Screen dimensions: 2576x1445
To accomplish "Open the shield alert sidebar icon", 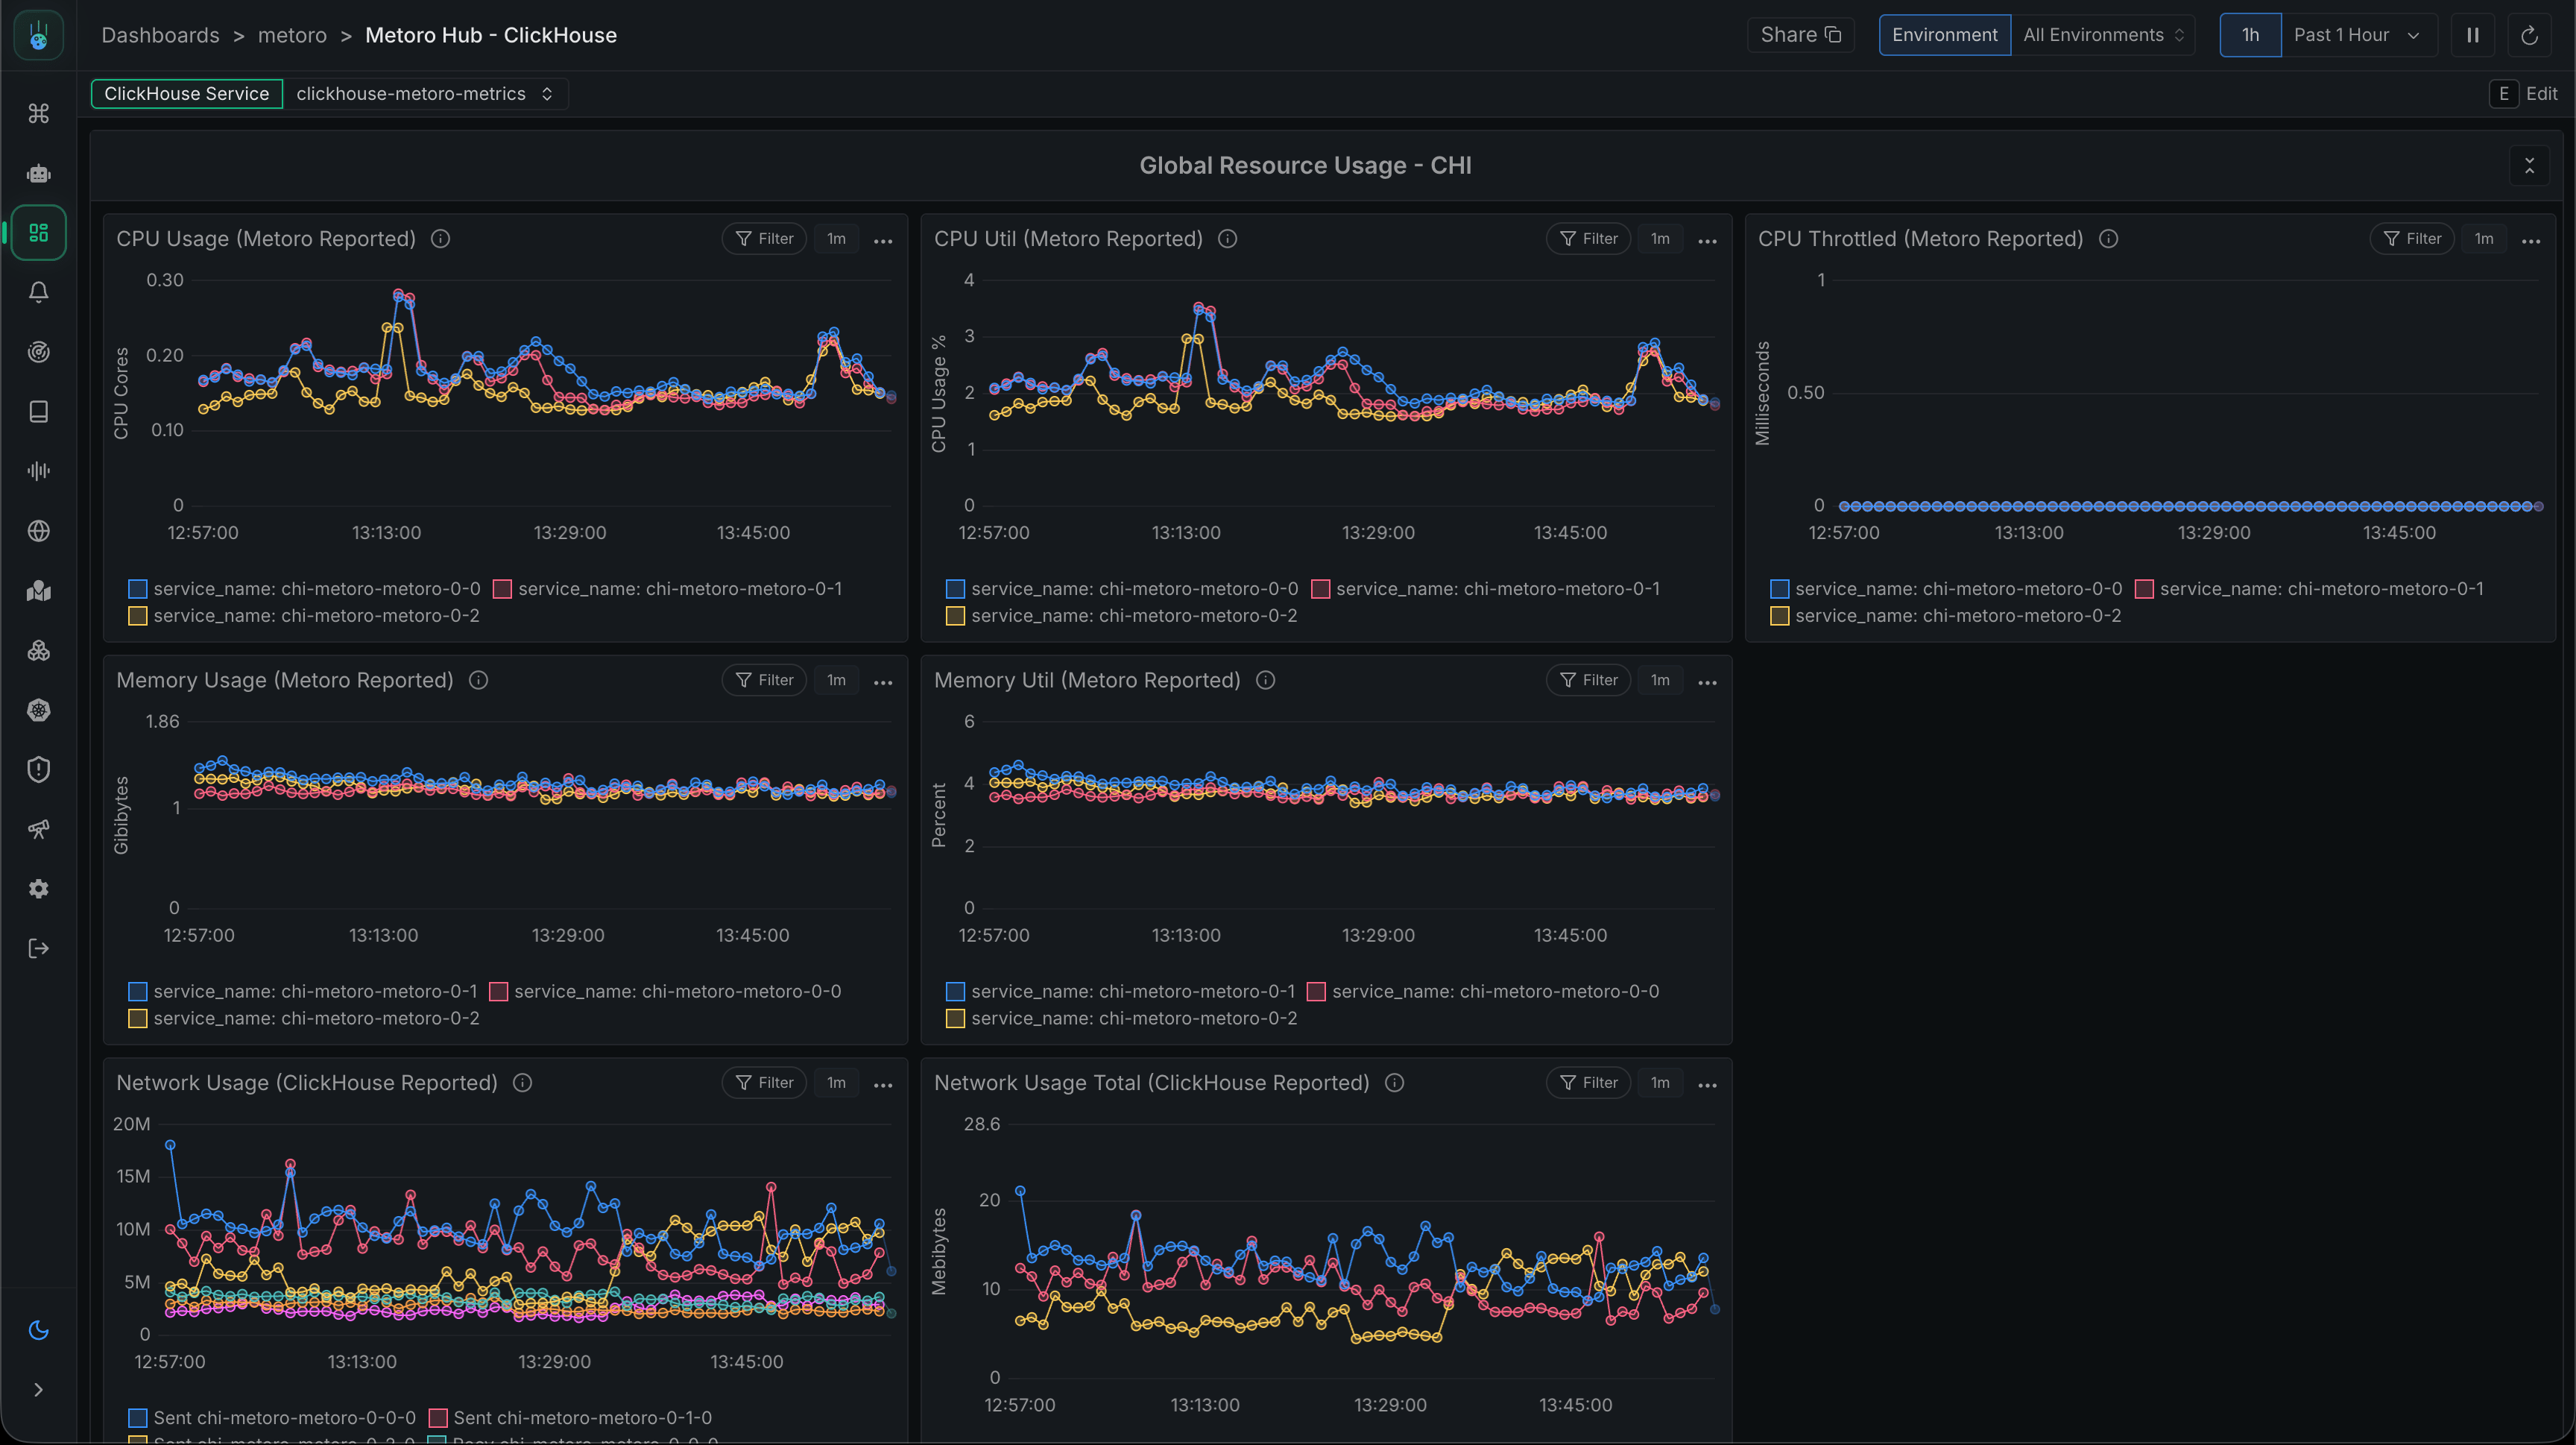I will [x=39, y=770].
